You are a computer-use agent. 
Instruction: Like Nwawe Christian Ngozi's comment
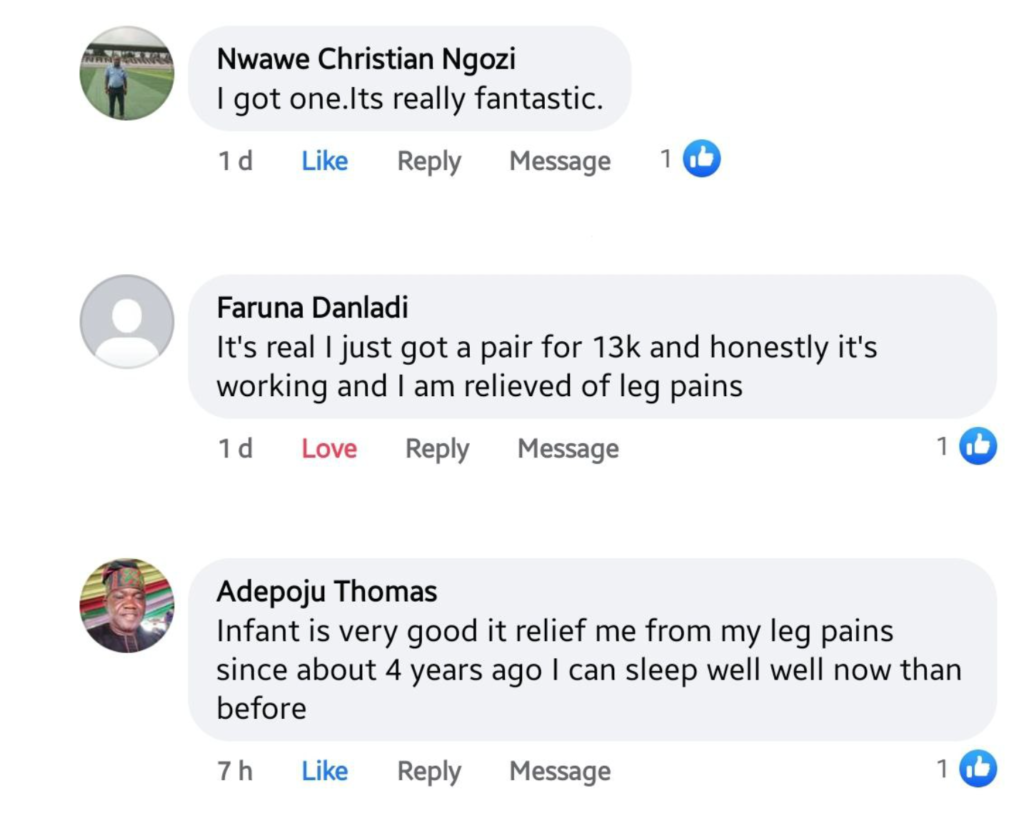click(x=325, y=161)
